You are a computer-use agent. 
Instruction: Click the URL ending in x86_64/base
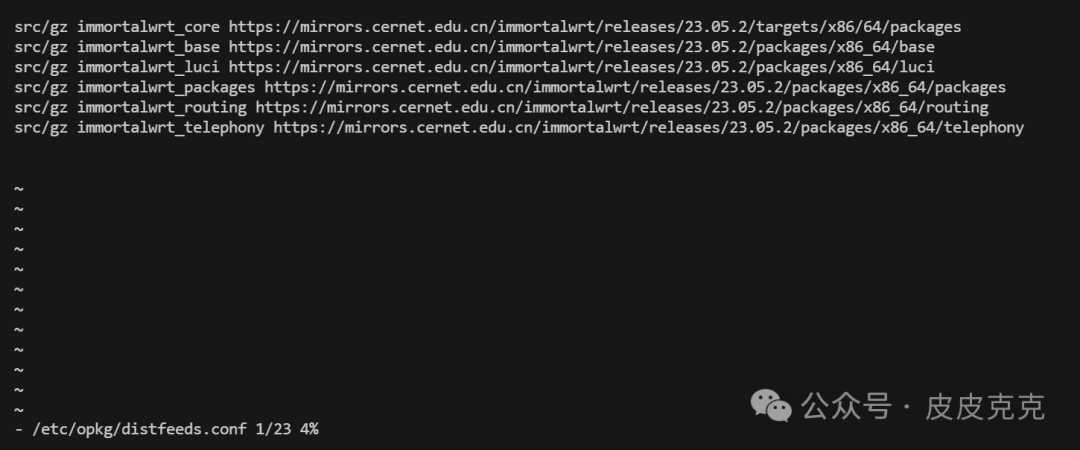click(582, 48)
